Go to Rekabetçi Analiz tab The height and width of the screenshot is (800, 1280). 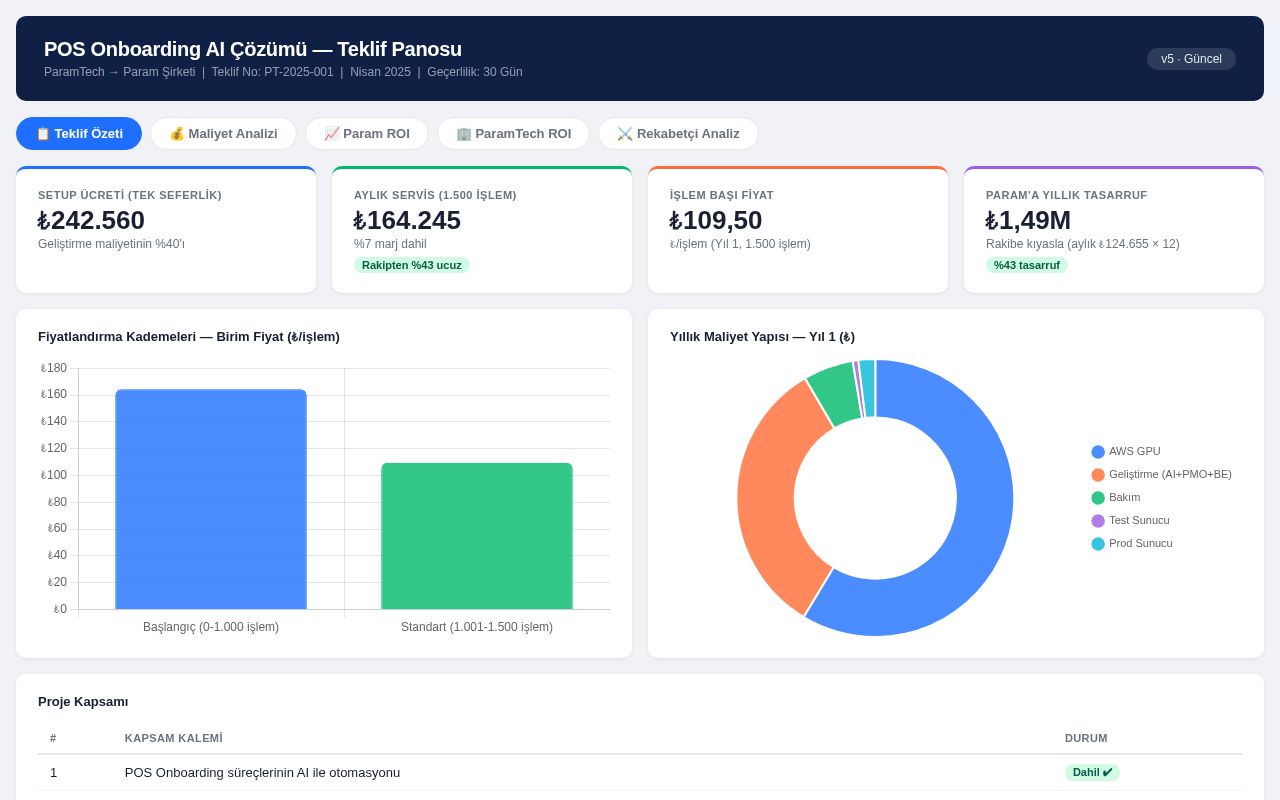678,133
